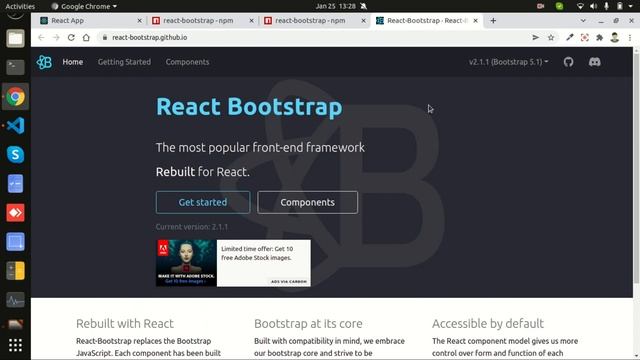Open the system status menu arrow
Image resolution: width=640 pixels, height=360 pixels.
click(x=630, y=6)
